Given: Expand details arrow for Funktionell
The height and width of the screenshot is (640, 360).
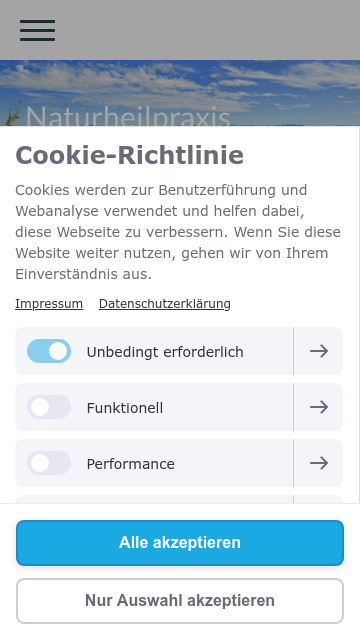Looking at the screenshot, I should pyautogui.click(x=318, y=407).
